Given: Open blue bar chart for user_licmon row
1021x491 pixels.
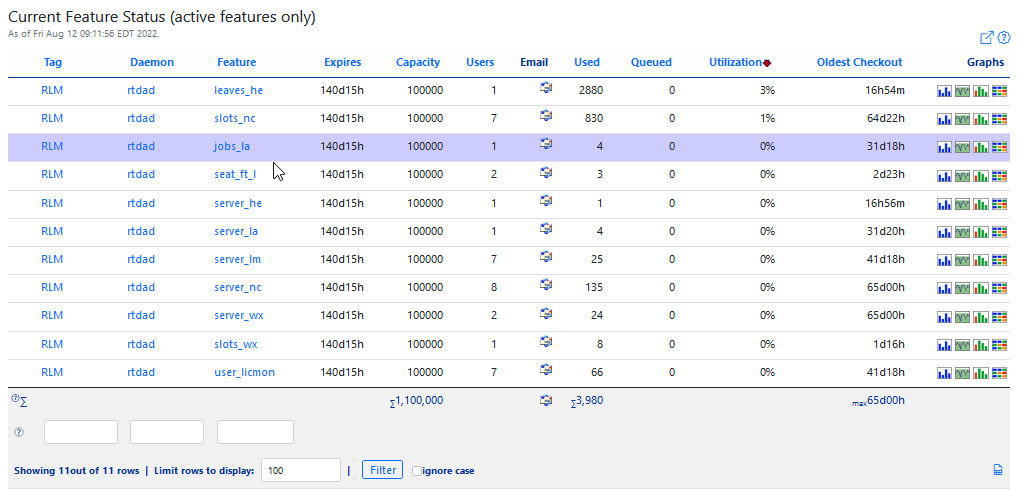Looking at the screenshot, I should pyautogui.click(x=944, y=373).
